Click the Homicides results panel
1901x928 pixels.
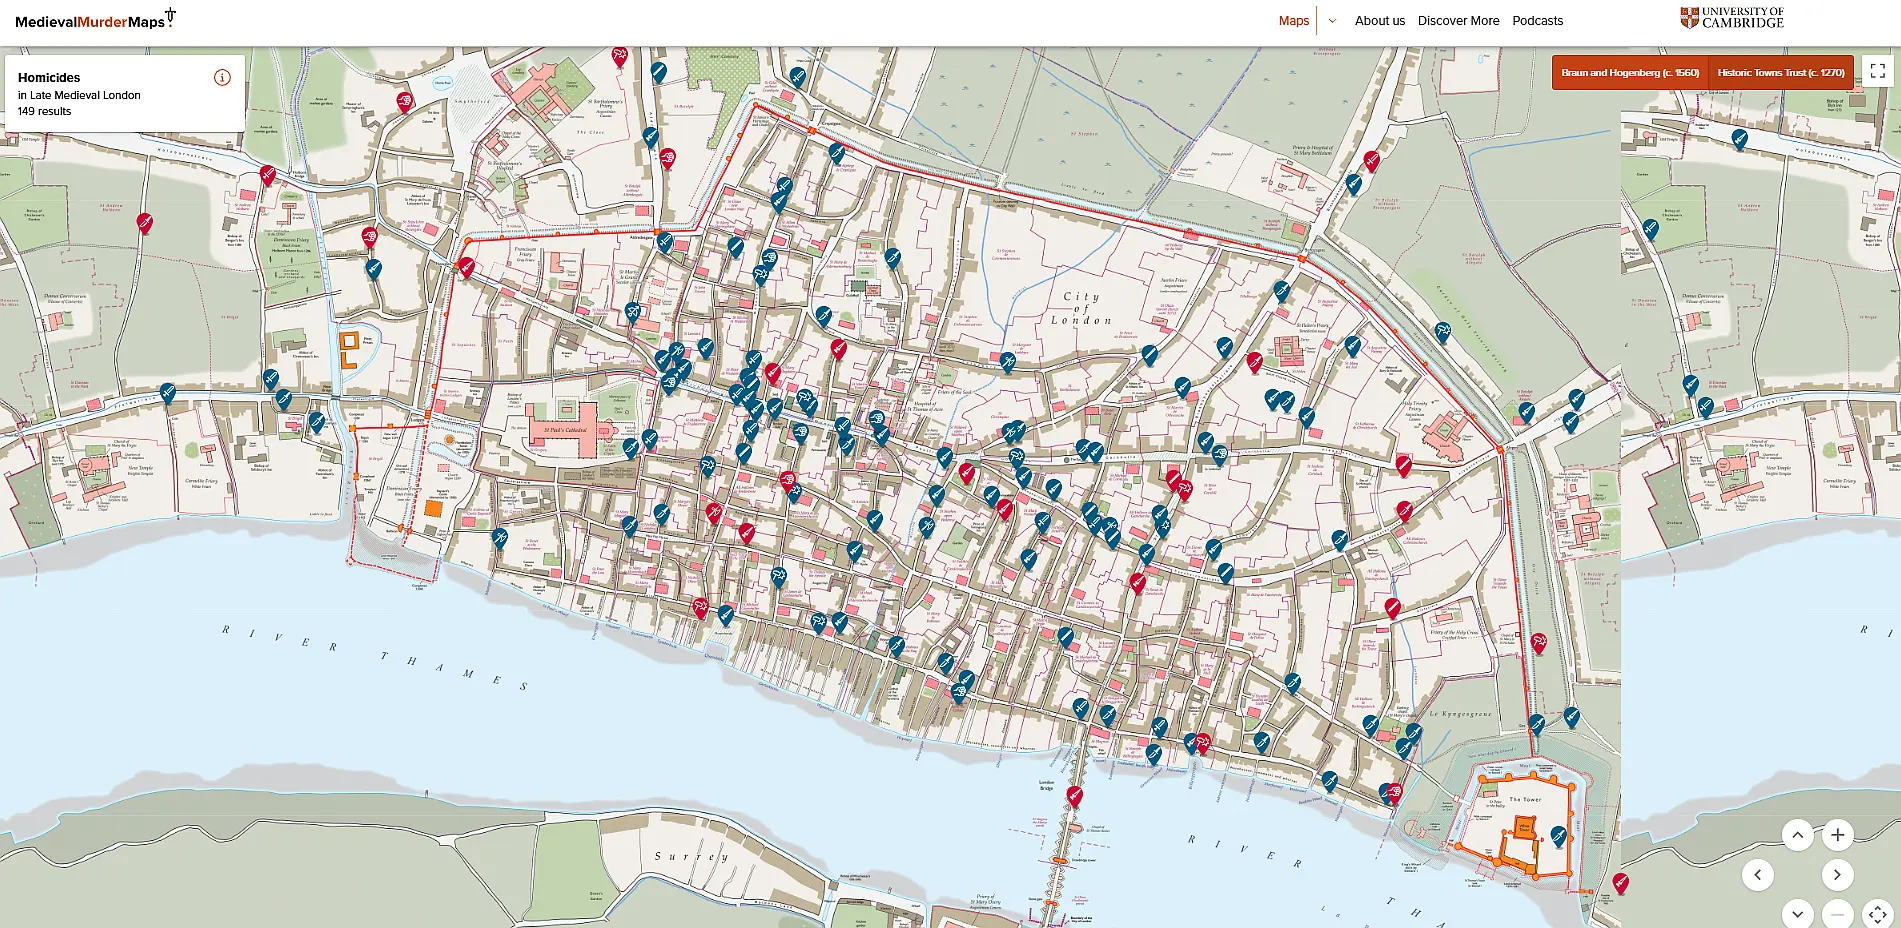(125, 93)
